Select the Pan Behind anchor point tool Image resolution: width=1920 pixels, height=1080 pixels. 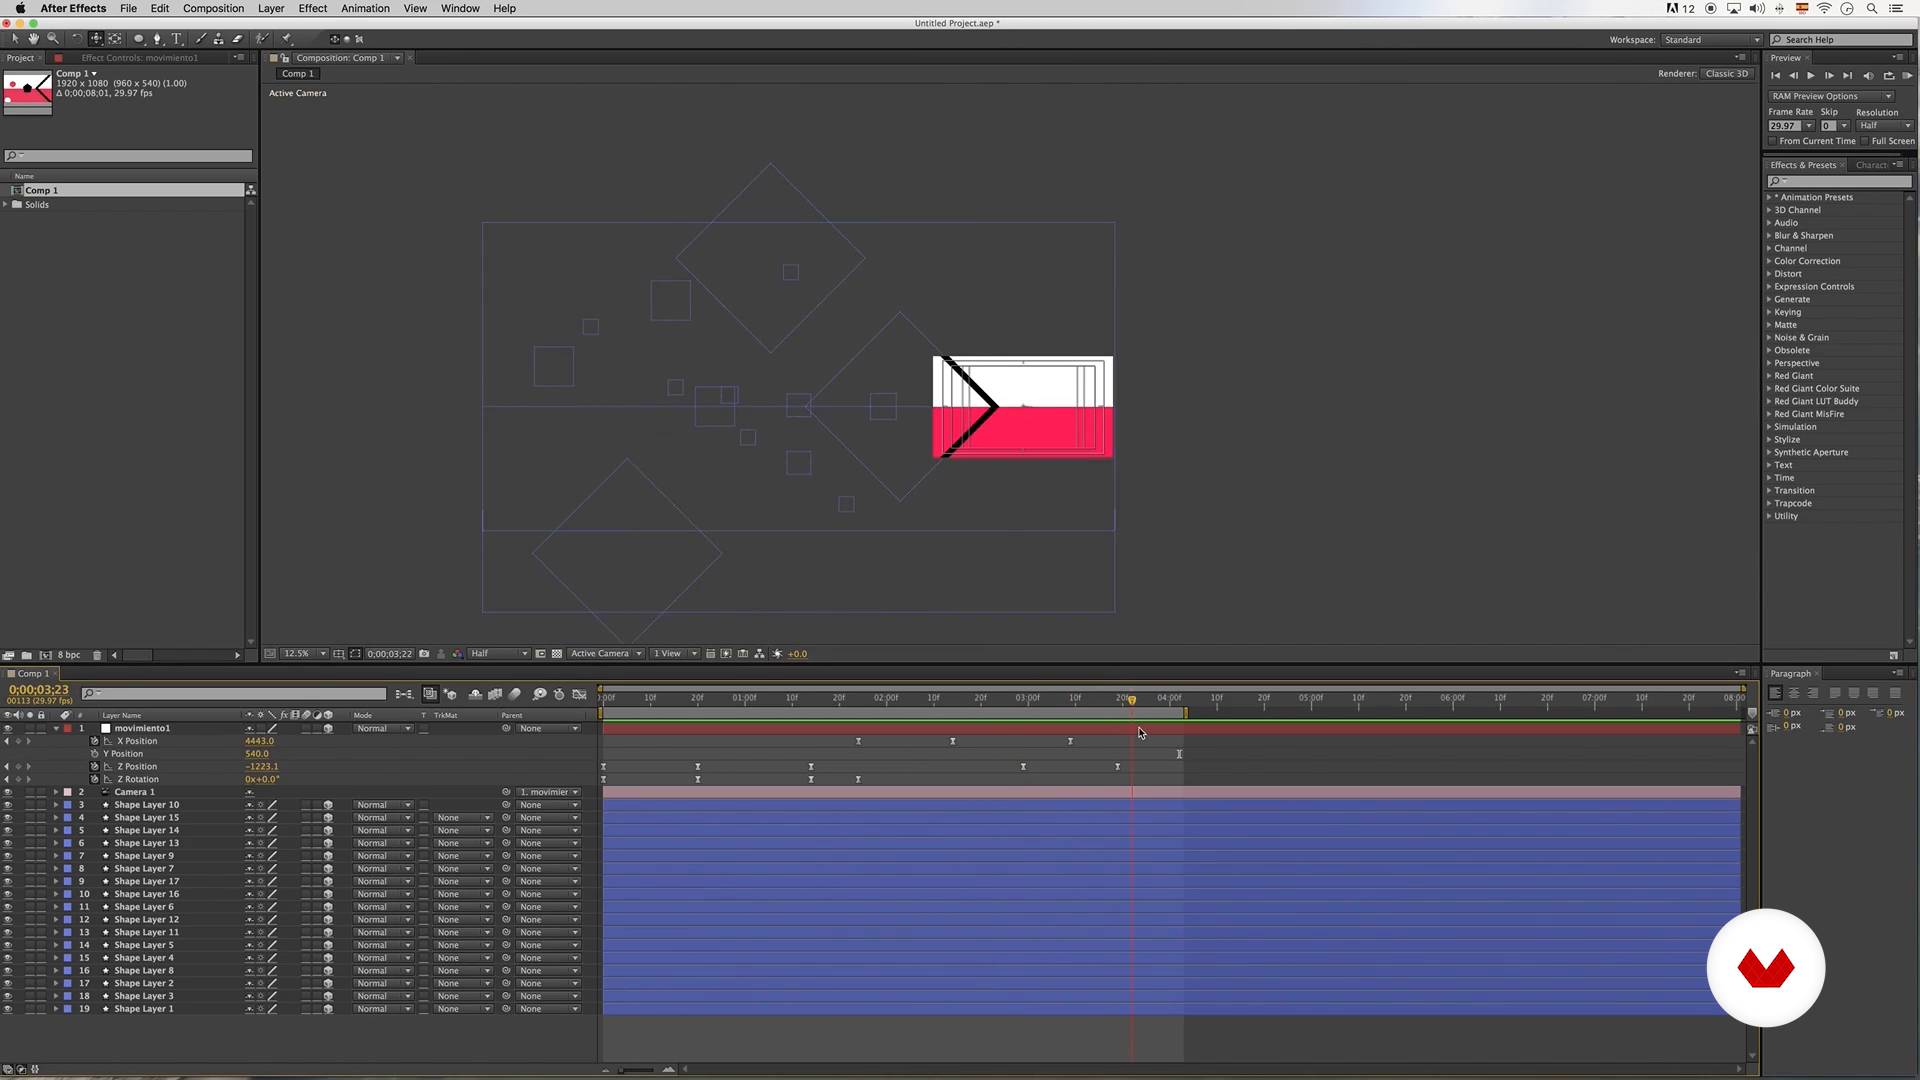tap(115, 39)
